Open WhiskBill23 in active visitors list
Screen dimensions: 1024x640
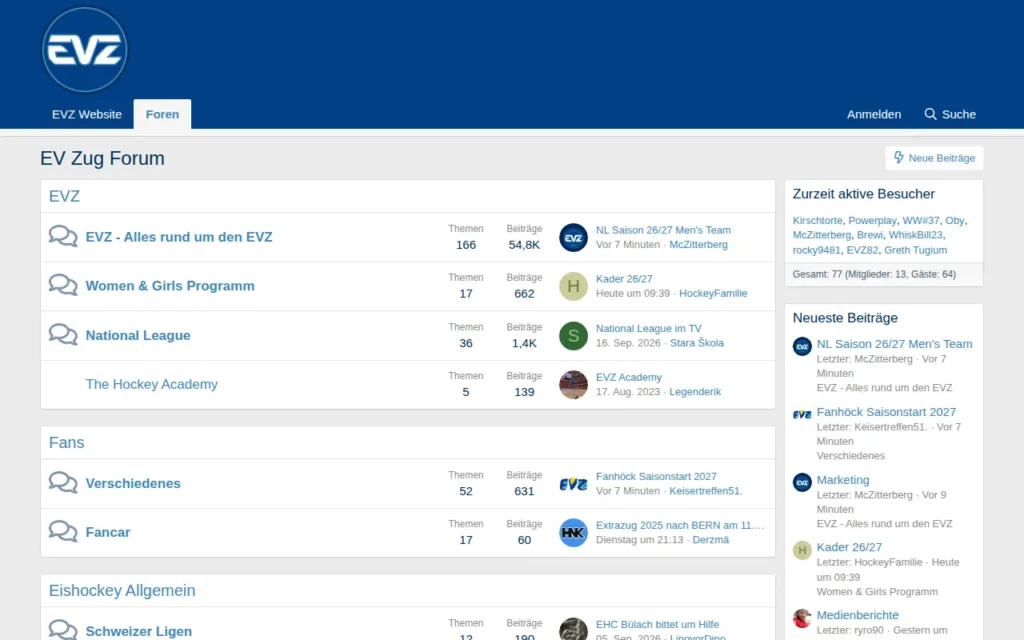point(916,235)
